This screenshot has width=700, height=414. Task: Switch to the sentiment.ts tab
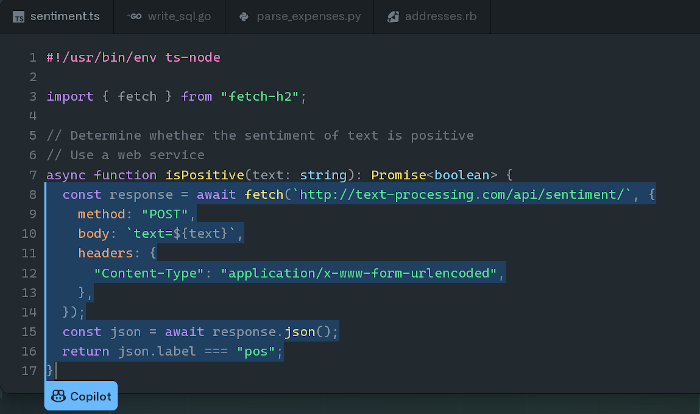point(56,17)
